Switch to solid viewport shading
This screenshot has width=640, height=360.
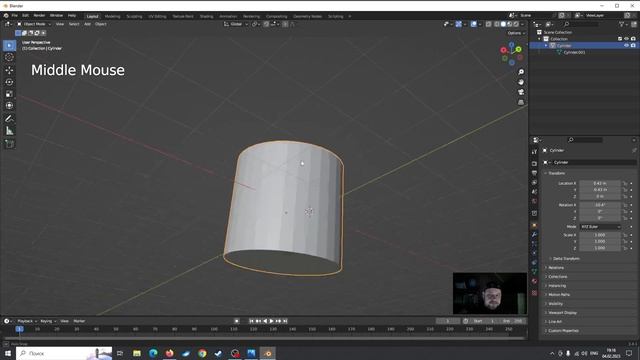tap(503, 24)
